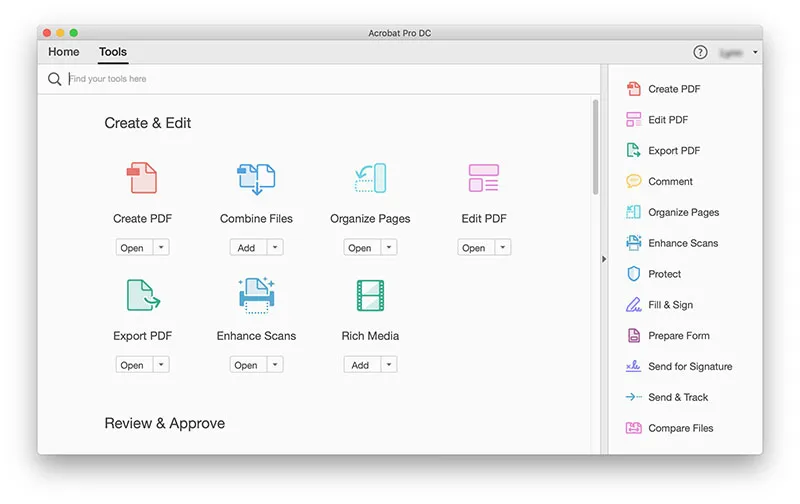
Task: Open the user account dropdown arrow
Action: tap(755, 52)
